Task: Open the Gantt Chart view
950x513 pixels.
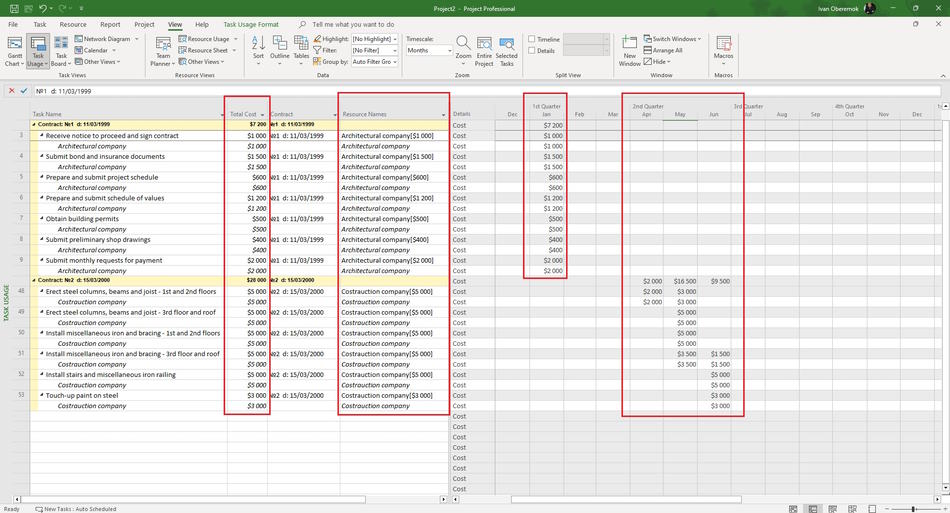Action: point(15,51)
